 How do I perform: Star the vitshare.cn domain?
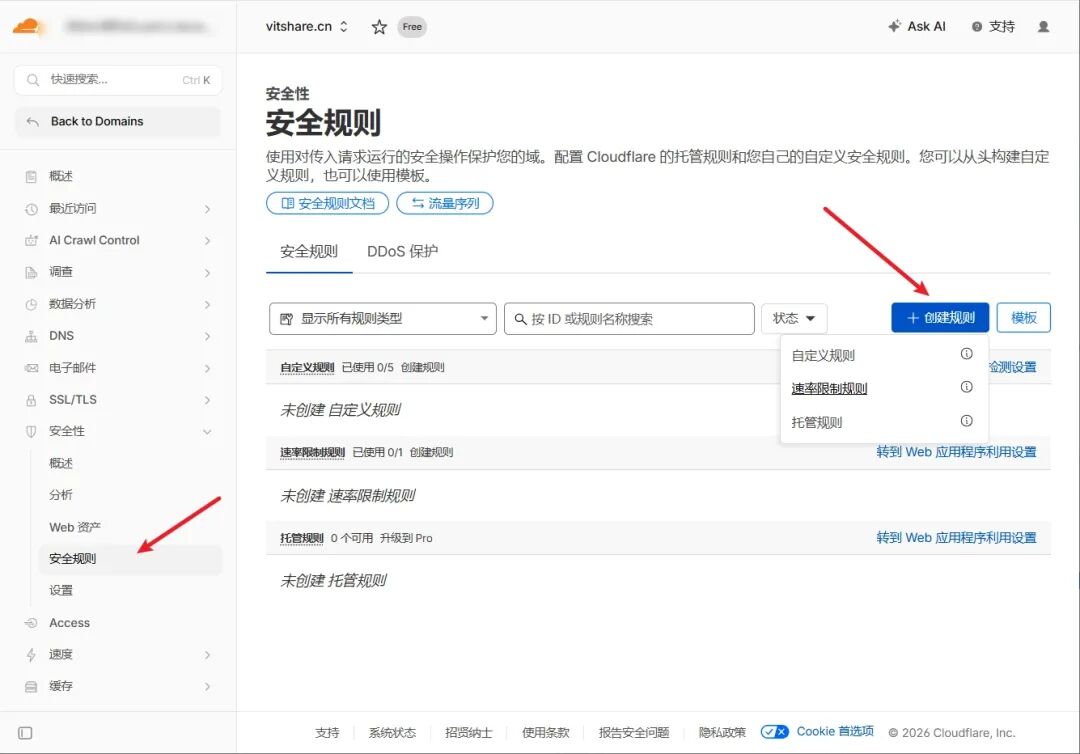click(x=379, y=27)
